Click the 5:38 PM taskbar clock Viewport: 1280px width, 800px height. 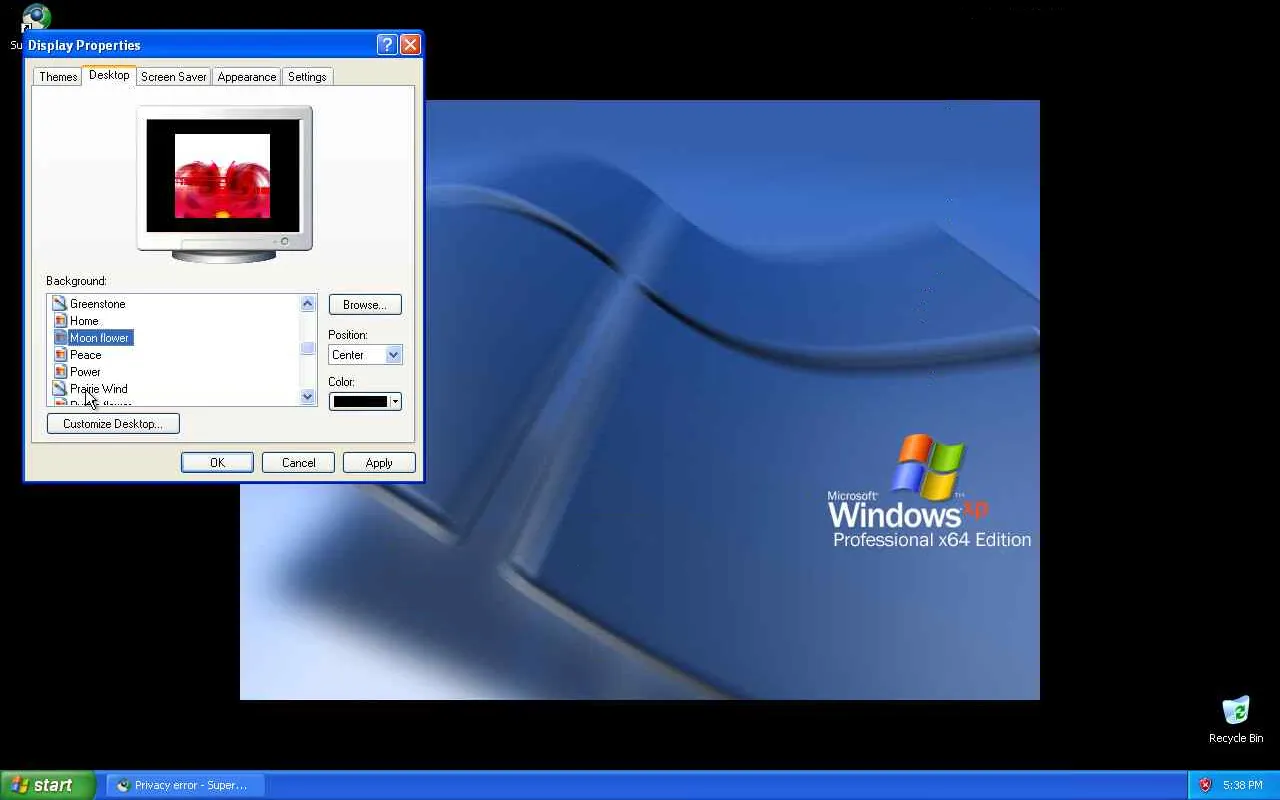click(x=1242, y=785)
